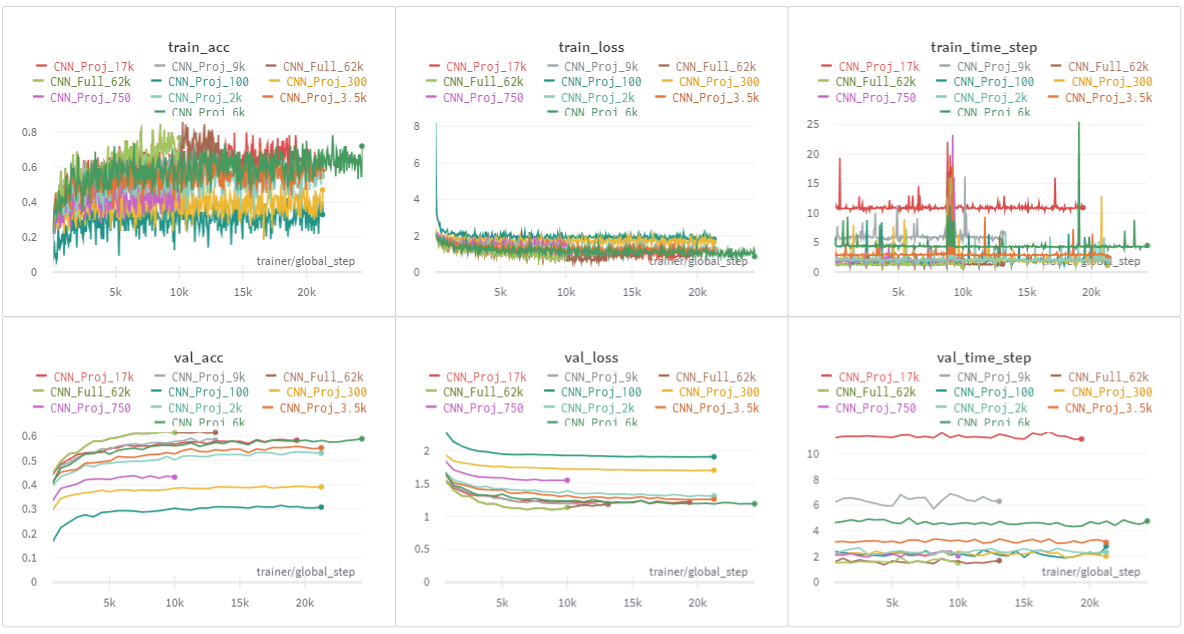Click trainer/global_step axis label in train_loss chart
Image resolution: width=1184 pixels, height=634 pixels.
(x=698, y=261)
